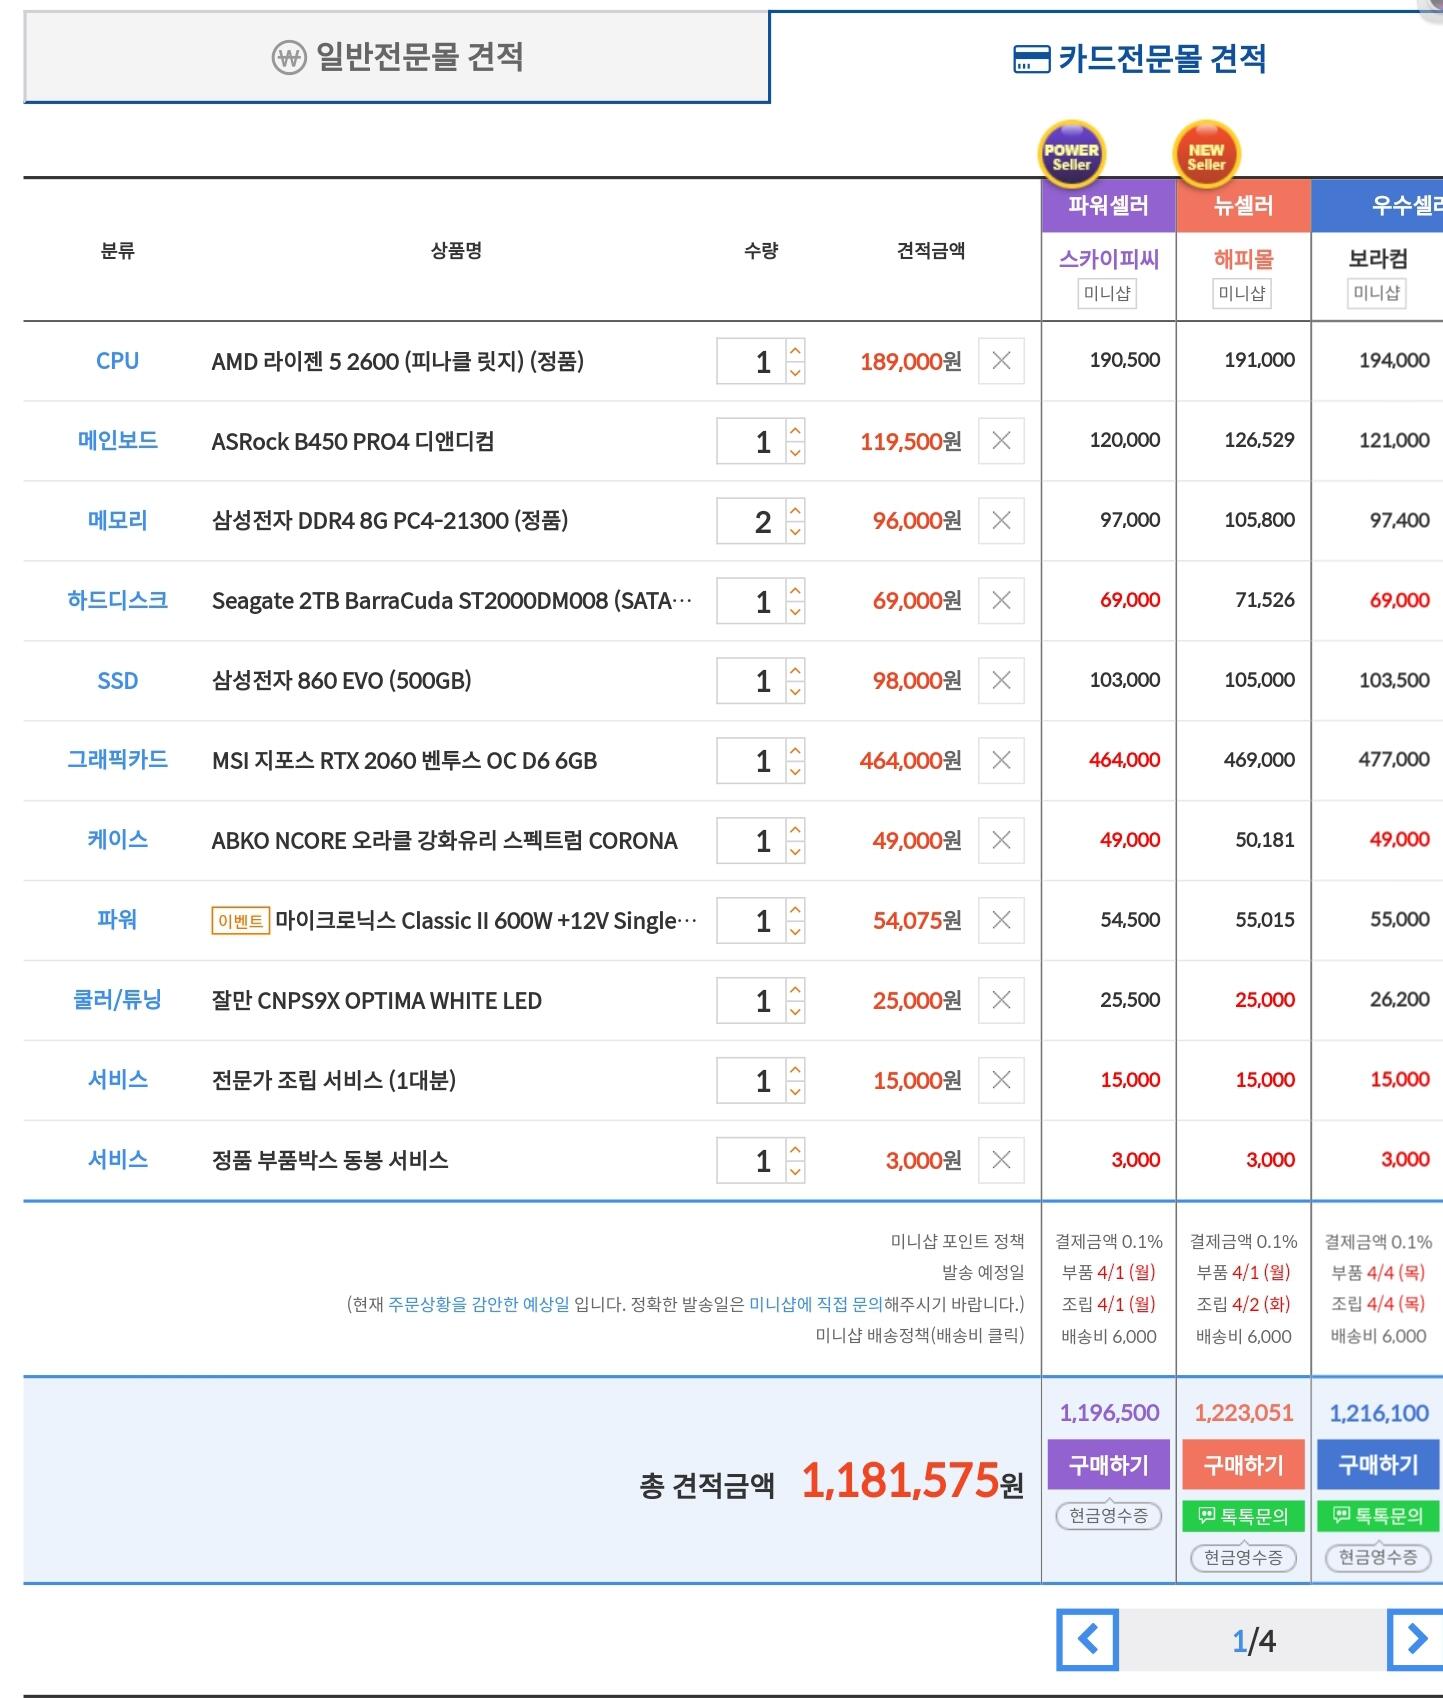Remove the 잘만 CNPS9X OPTIMA cooler

point(1001,1000)
